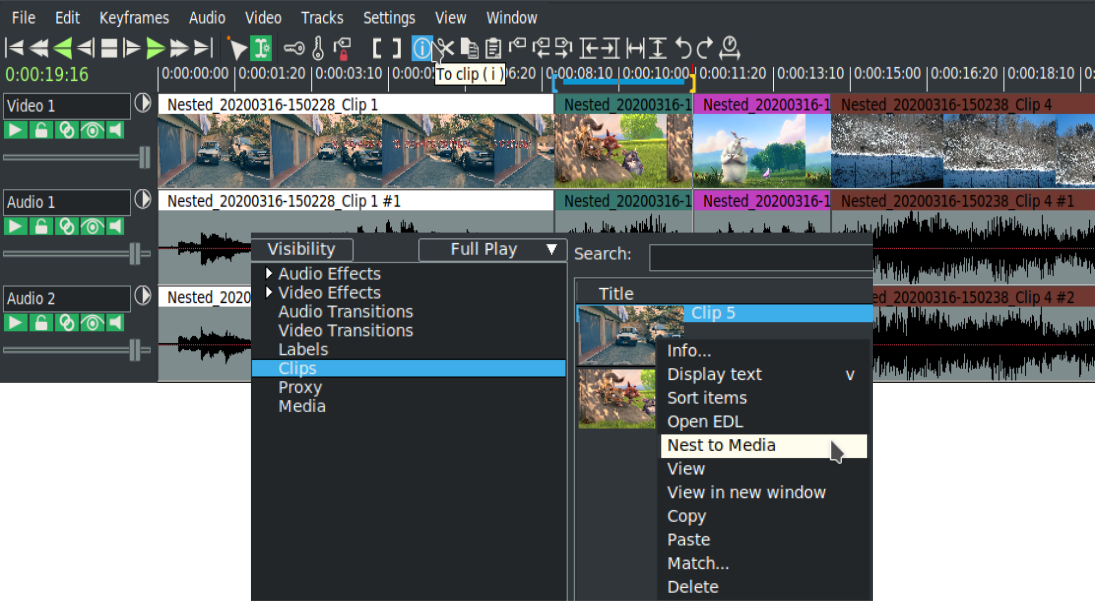Open the Keyframes menu
1095x601 pixels.
click(x=133, y=17)
